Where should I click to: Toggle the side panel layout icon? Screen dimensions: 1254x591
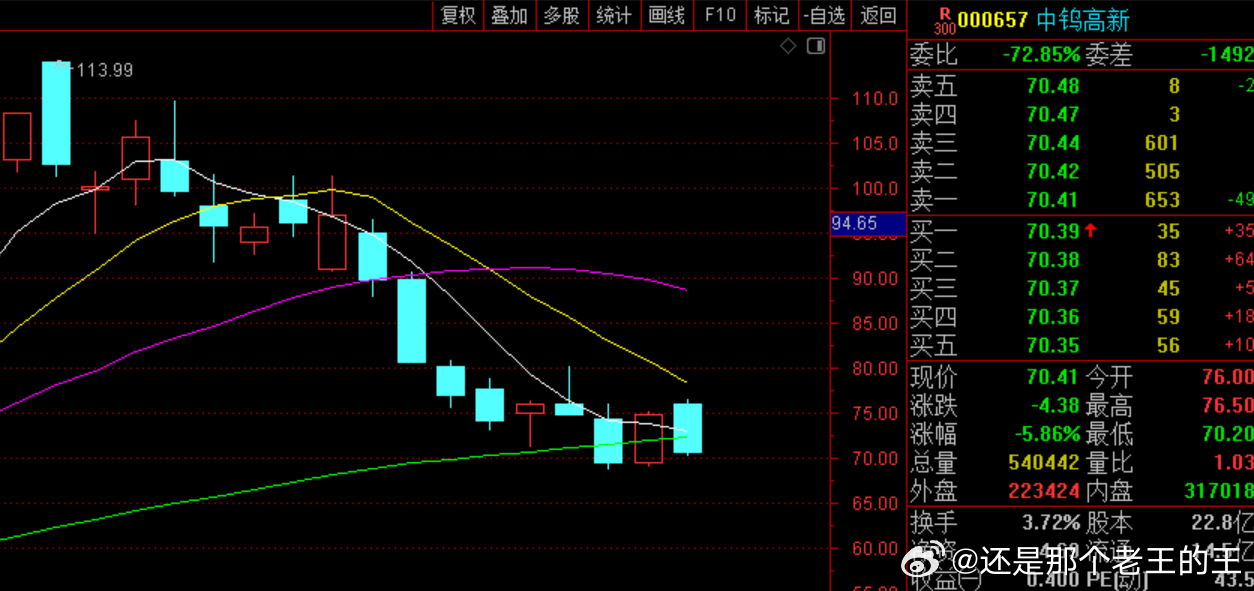click(816, 46)
